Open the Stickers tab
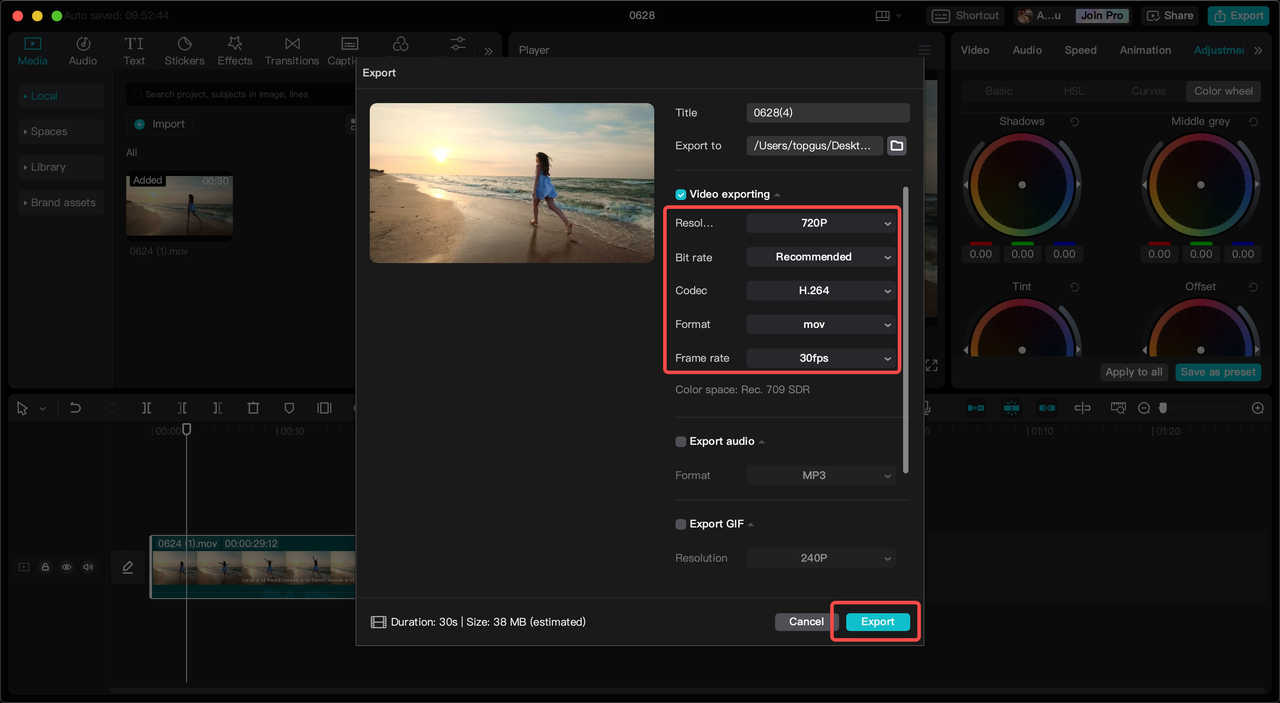The image size is (1280, 703). tap(184, 51)
